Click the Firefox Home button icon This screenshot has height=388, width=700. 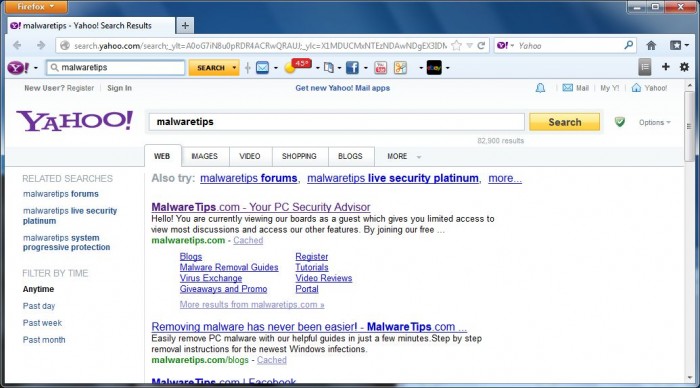coord(651,45)
